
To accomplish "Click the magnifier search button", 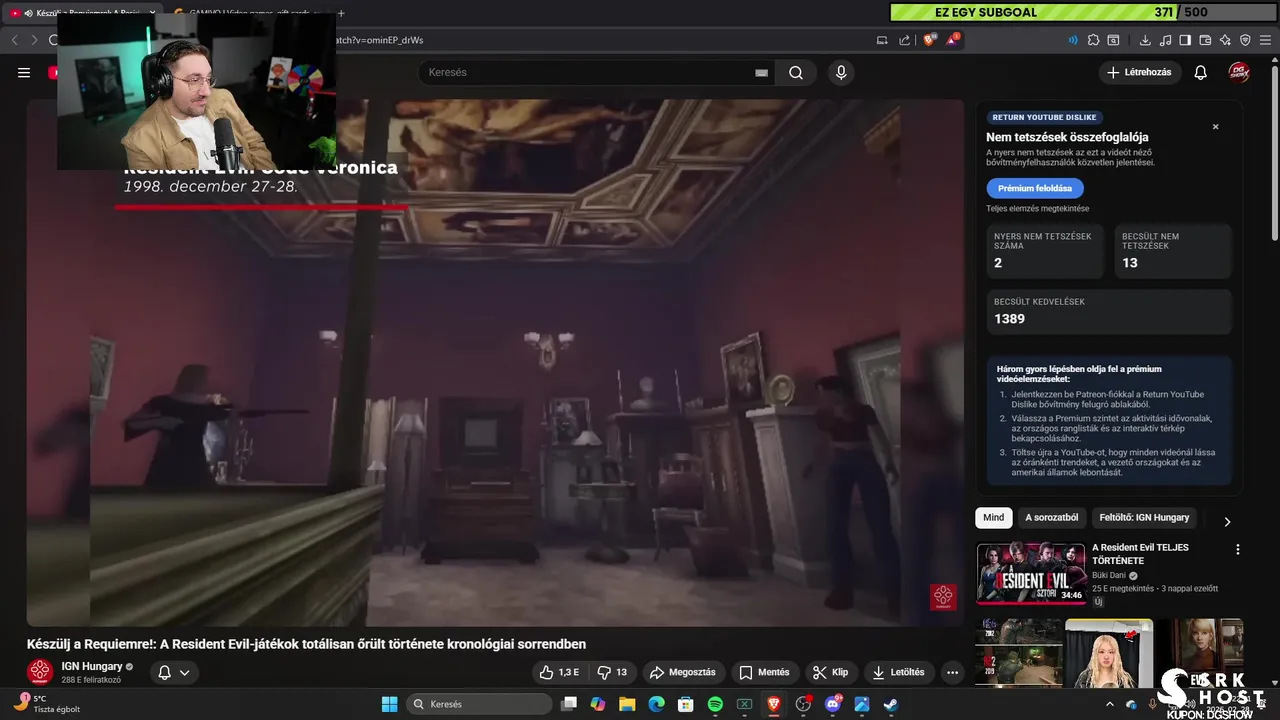I will click(x=796, y=72).
